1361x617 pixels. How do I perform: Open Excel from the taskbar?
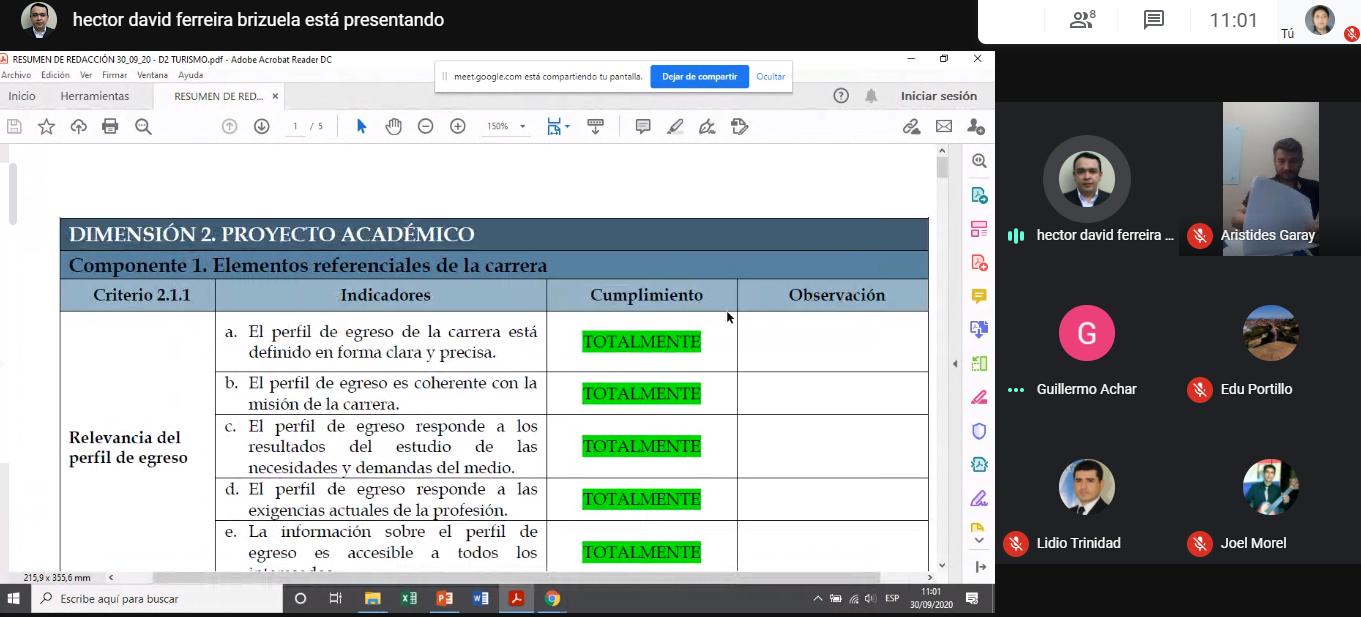[409, 599]
